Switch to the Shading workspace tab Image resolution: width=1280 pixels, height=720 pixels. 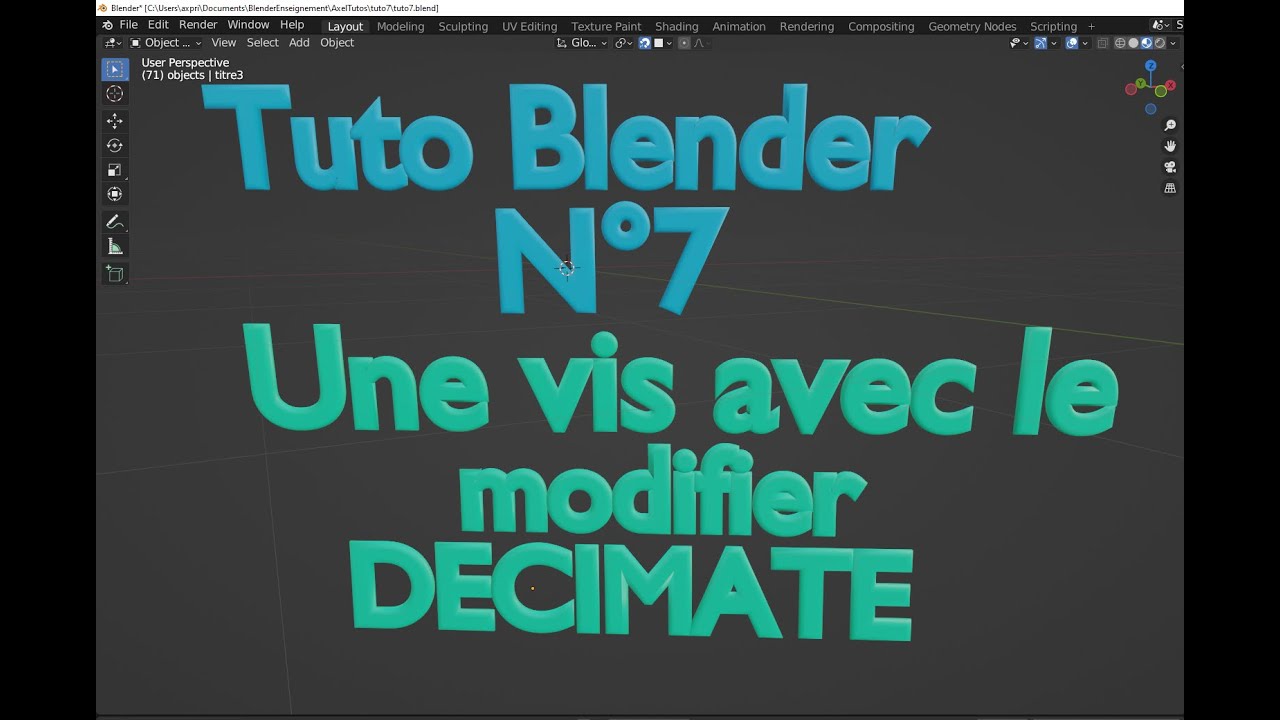coord(677,26)
